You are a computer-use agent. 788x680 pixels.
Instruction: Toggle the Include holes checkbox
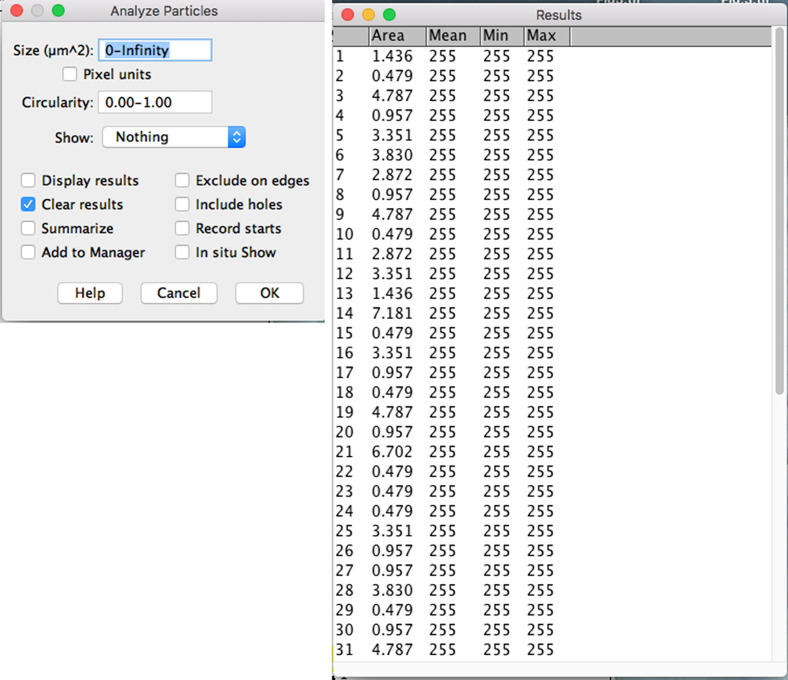point(183,205)
